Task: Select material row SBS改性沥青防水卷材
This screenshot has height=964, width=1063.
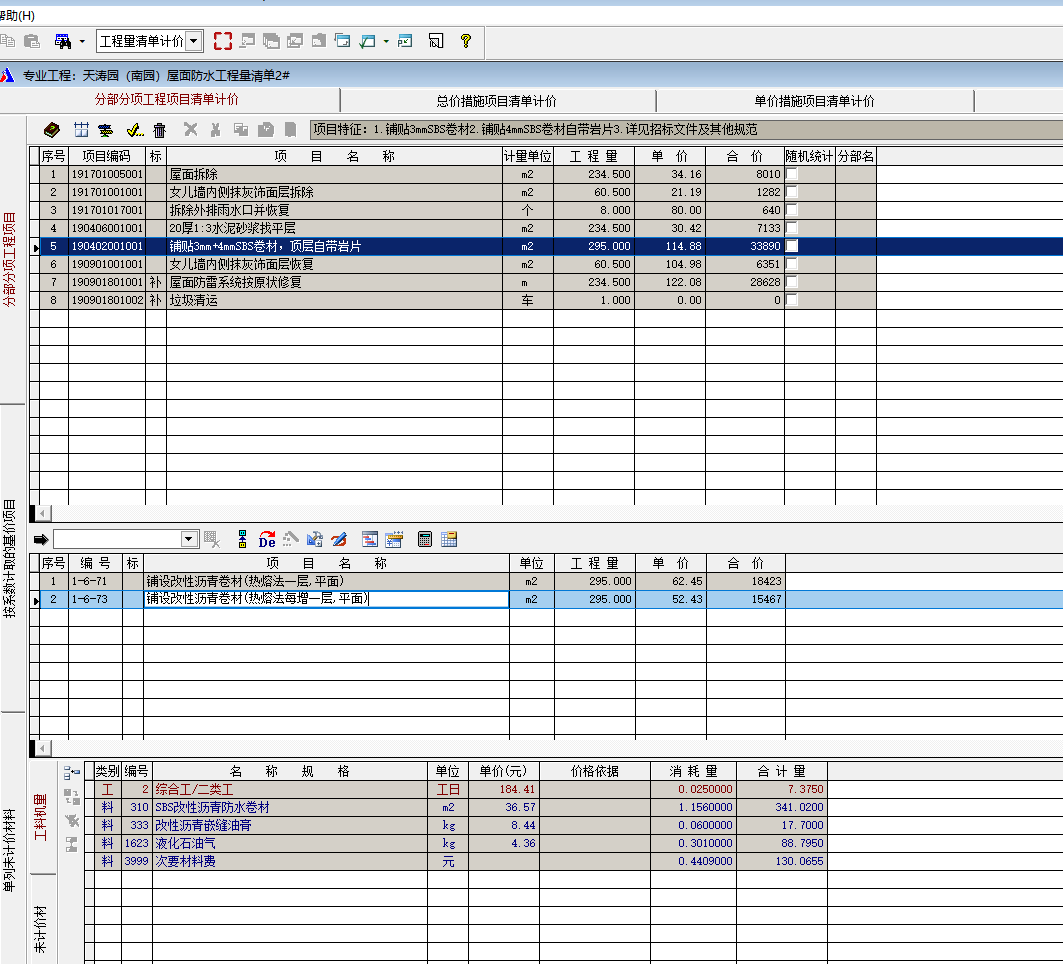Action: (x=460, y=807)
